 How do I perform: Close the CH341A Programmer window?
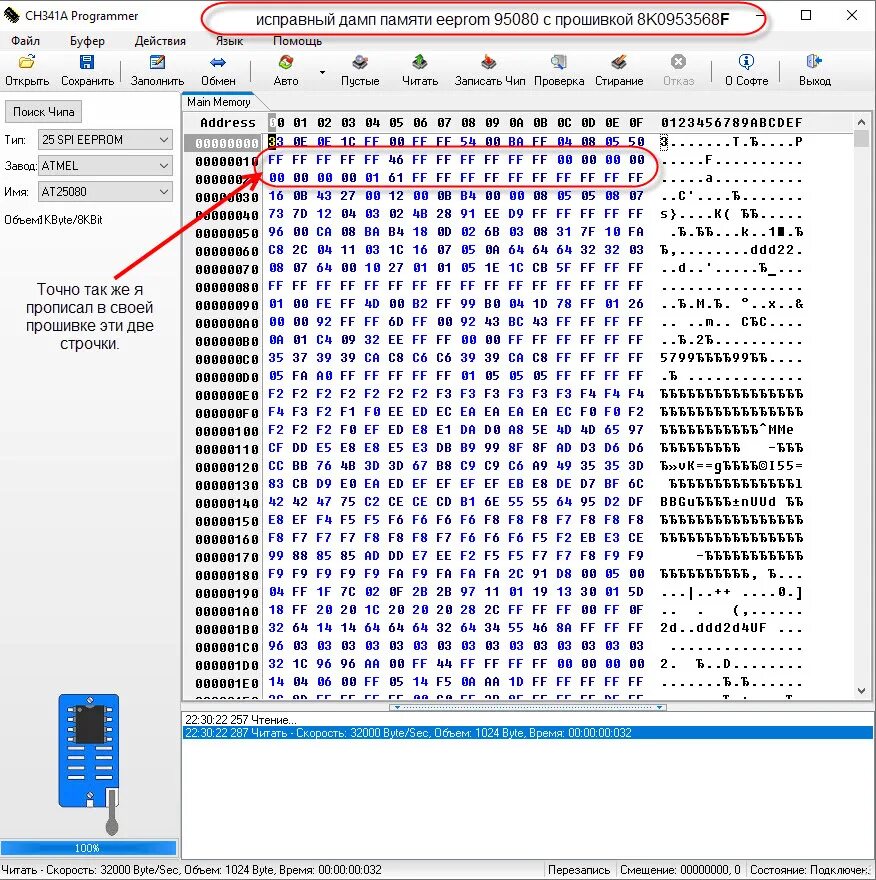[x=852, y=15]
